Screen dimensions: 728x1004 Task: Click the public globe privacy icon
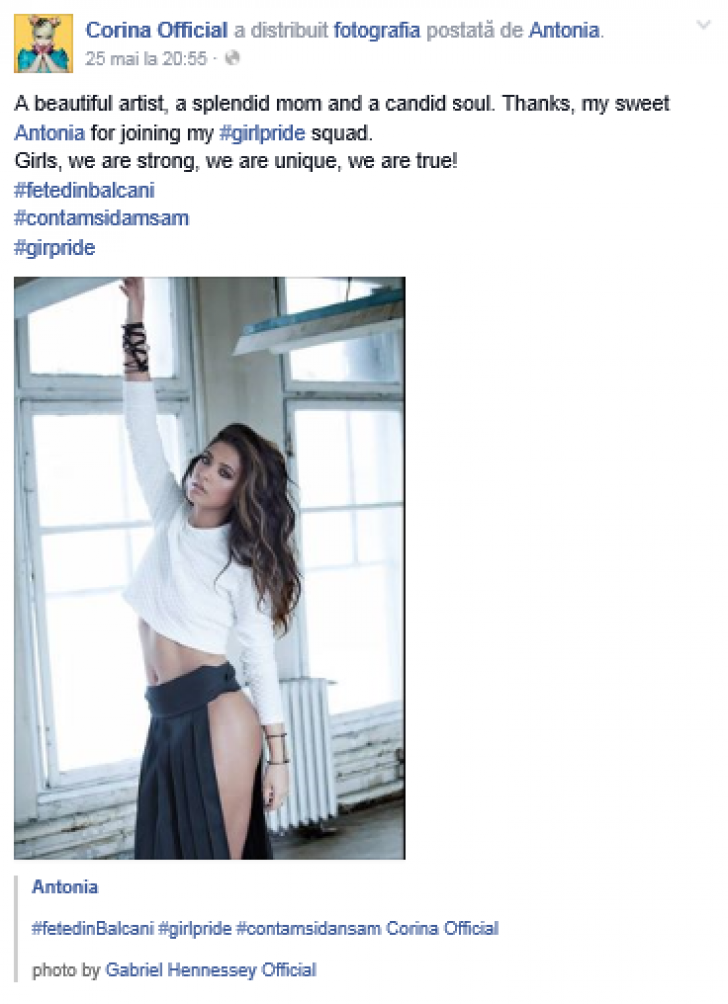coord(232,59)
